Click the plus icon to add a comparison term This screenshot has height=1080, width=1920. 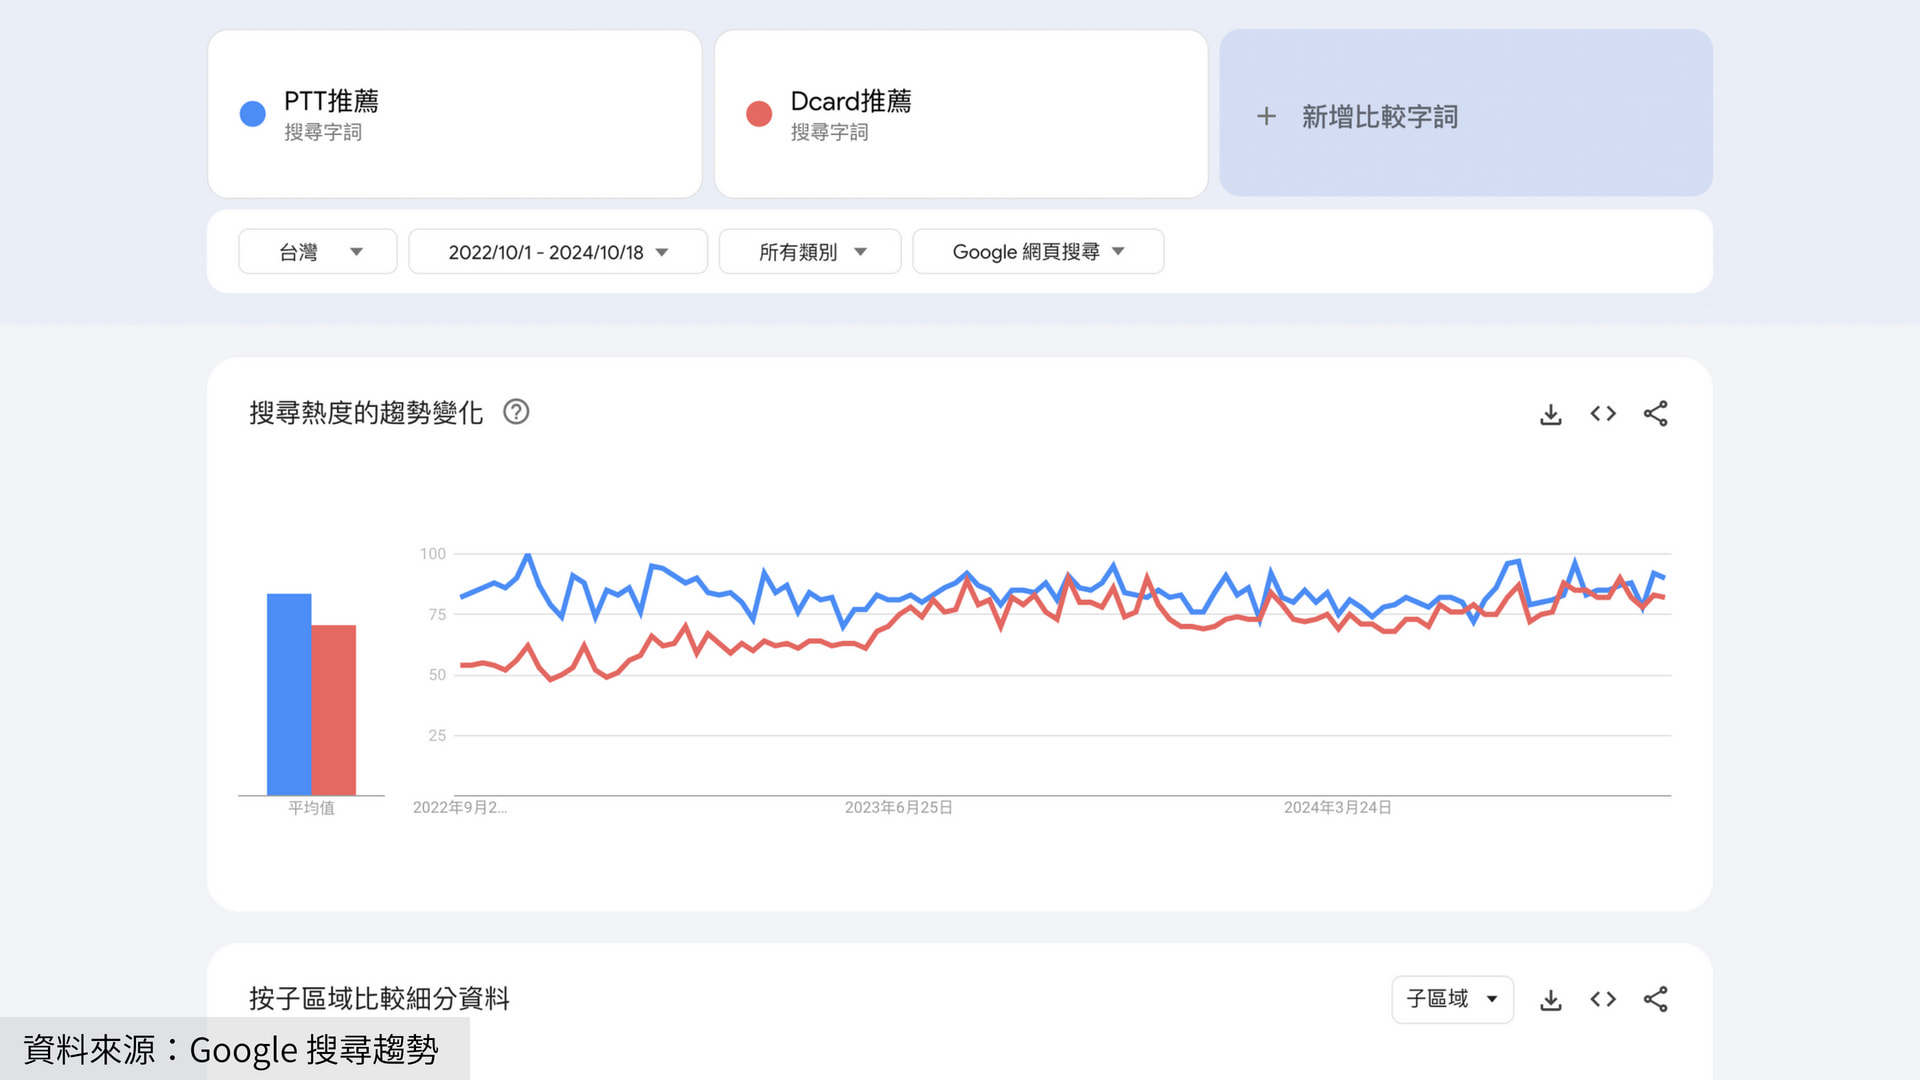pos(1266,116)
